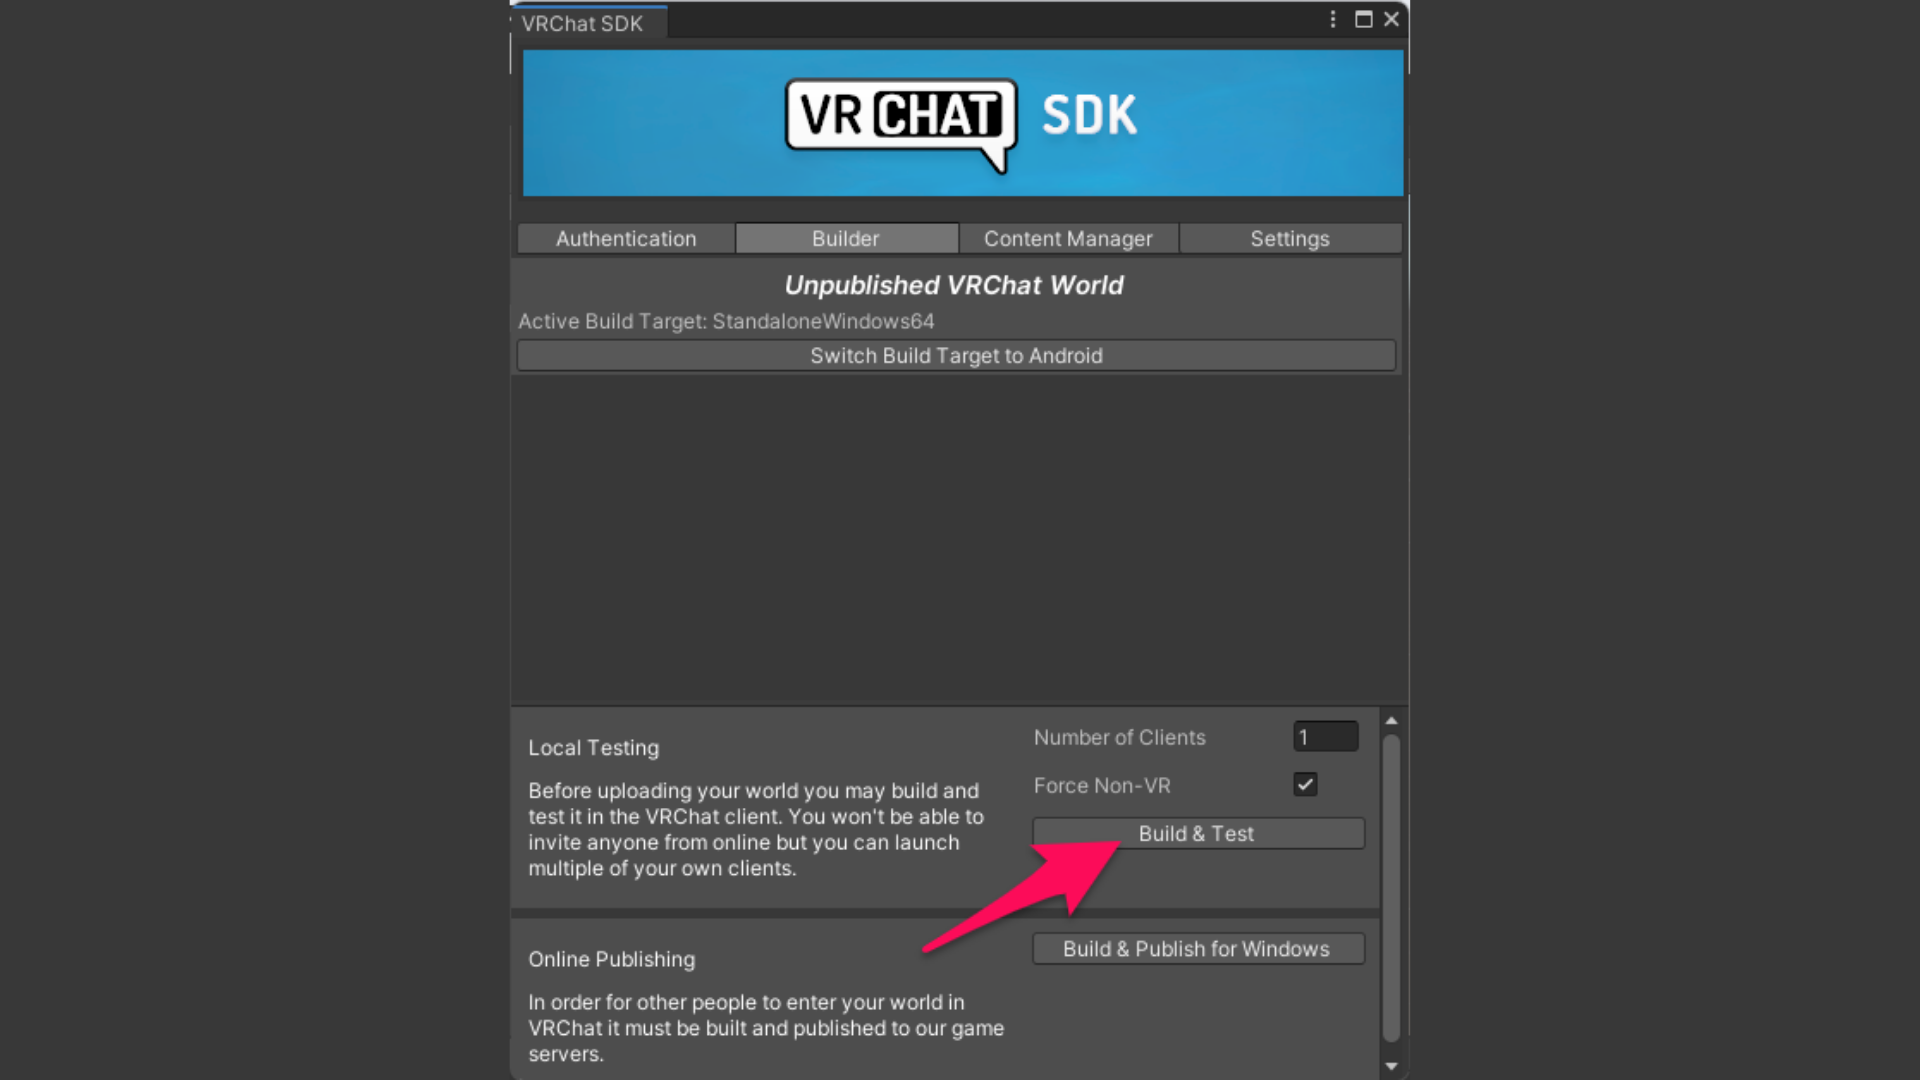Screen dimensions: 1920x1080
Task: Toggle the Force Non-VR checkbox
Action: 1305,785
